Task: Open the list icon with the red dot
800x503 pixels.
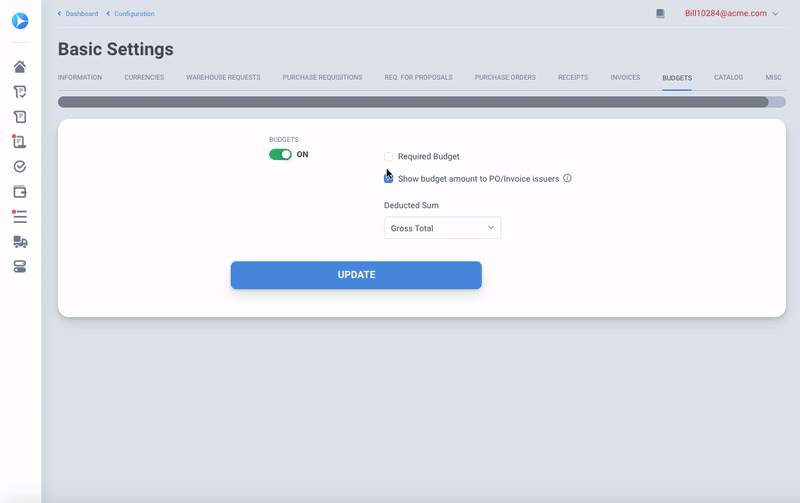Action: point(19,216)
